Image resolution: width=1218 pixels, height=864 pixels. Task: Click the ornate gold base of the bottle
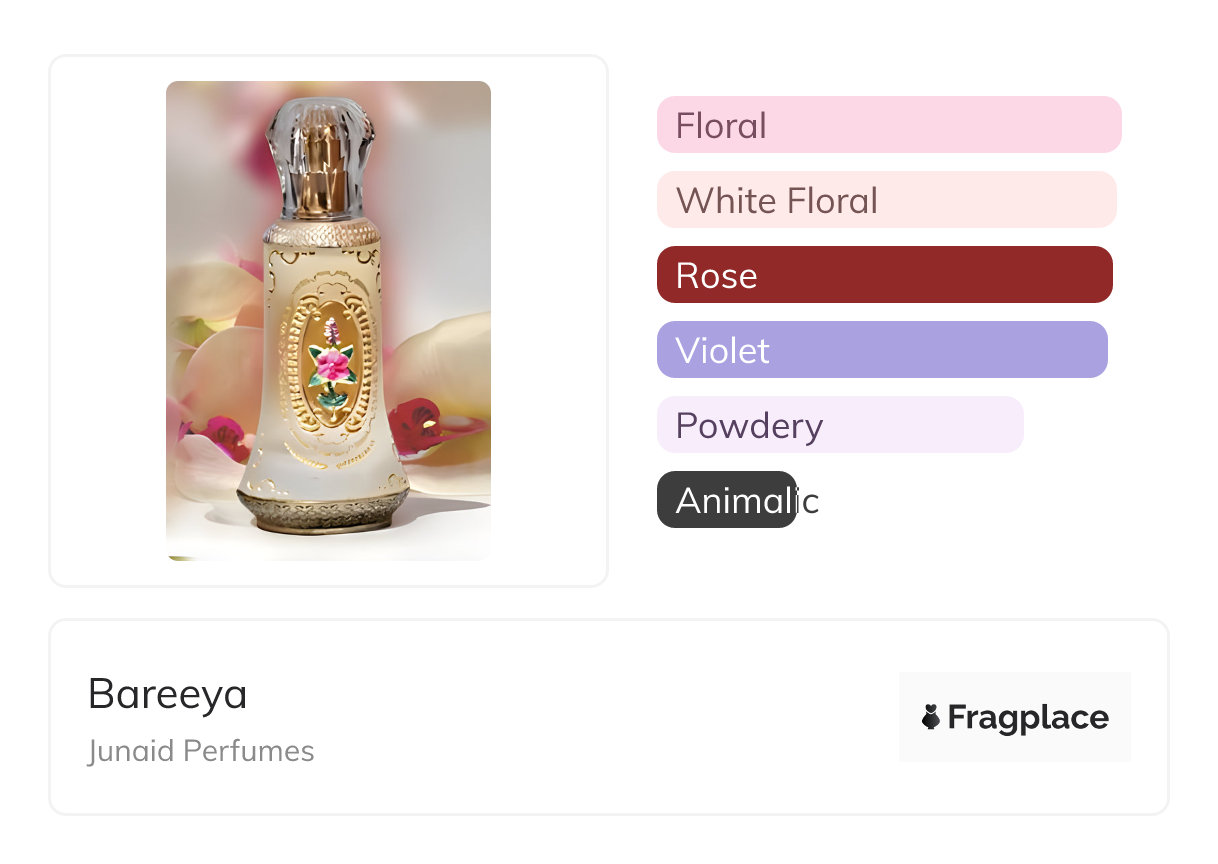(323, 508)
